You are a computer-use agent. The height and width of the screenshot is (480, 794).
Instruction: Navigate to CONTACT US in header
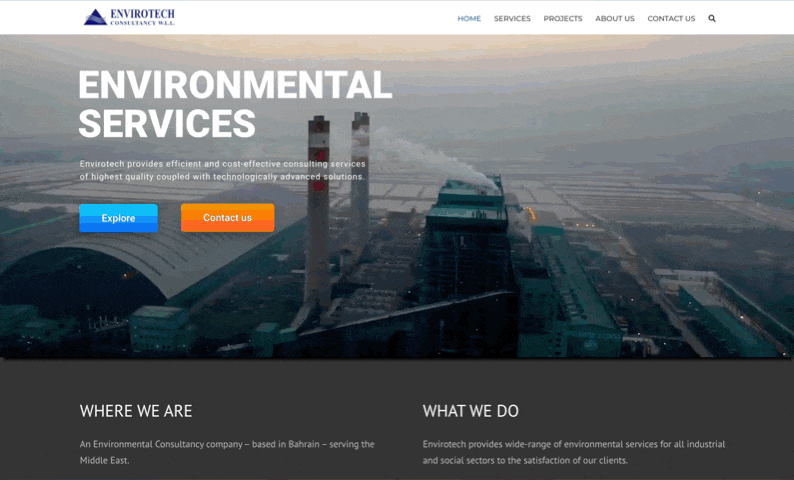pos(671,18)
